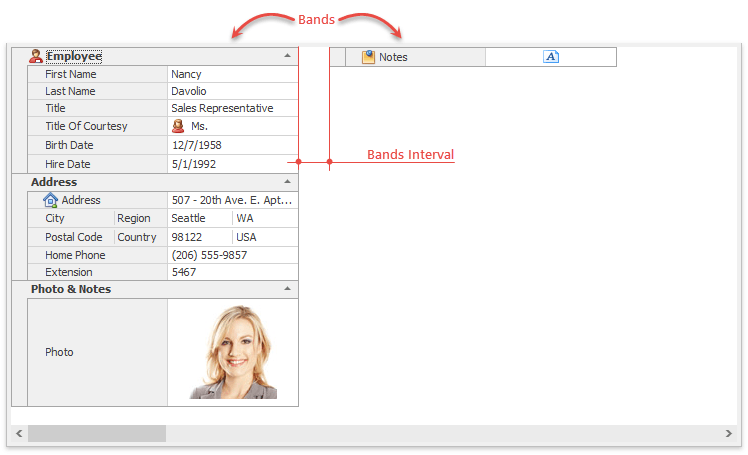The width and height of the screenshot is (748, 455).
Task: Select the Country label
Action: pyautogui.click(x=137, y=237)
